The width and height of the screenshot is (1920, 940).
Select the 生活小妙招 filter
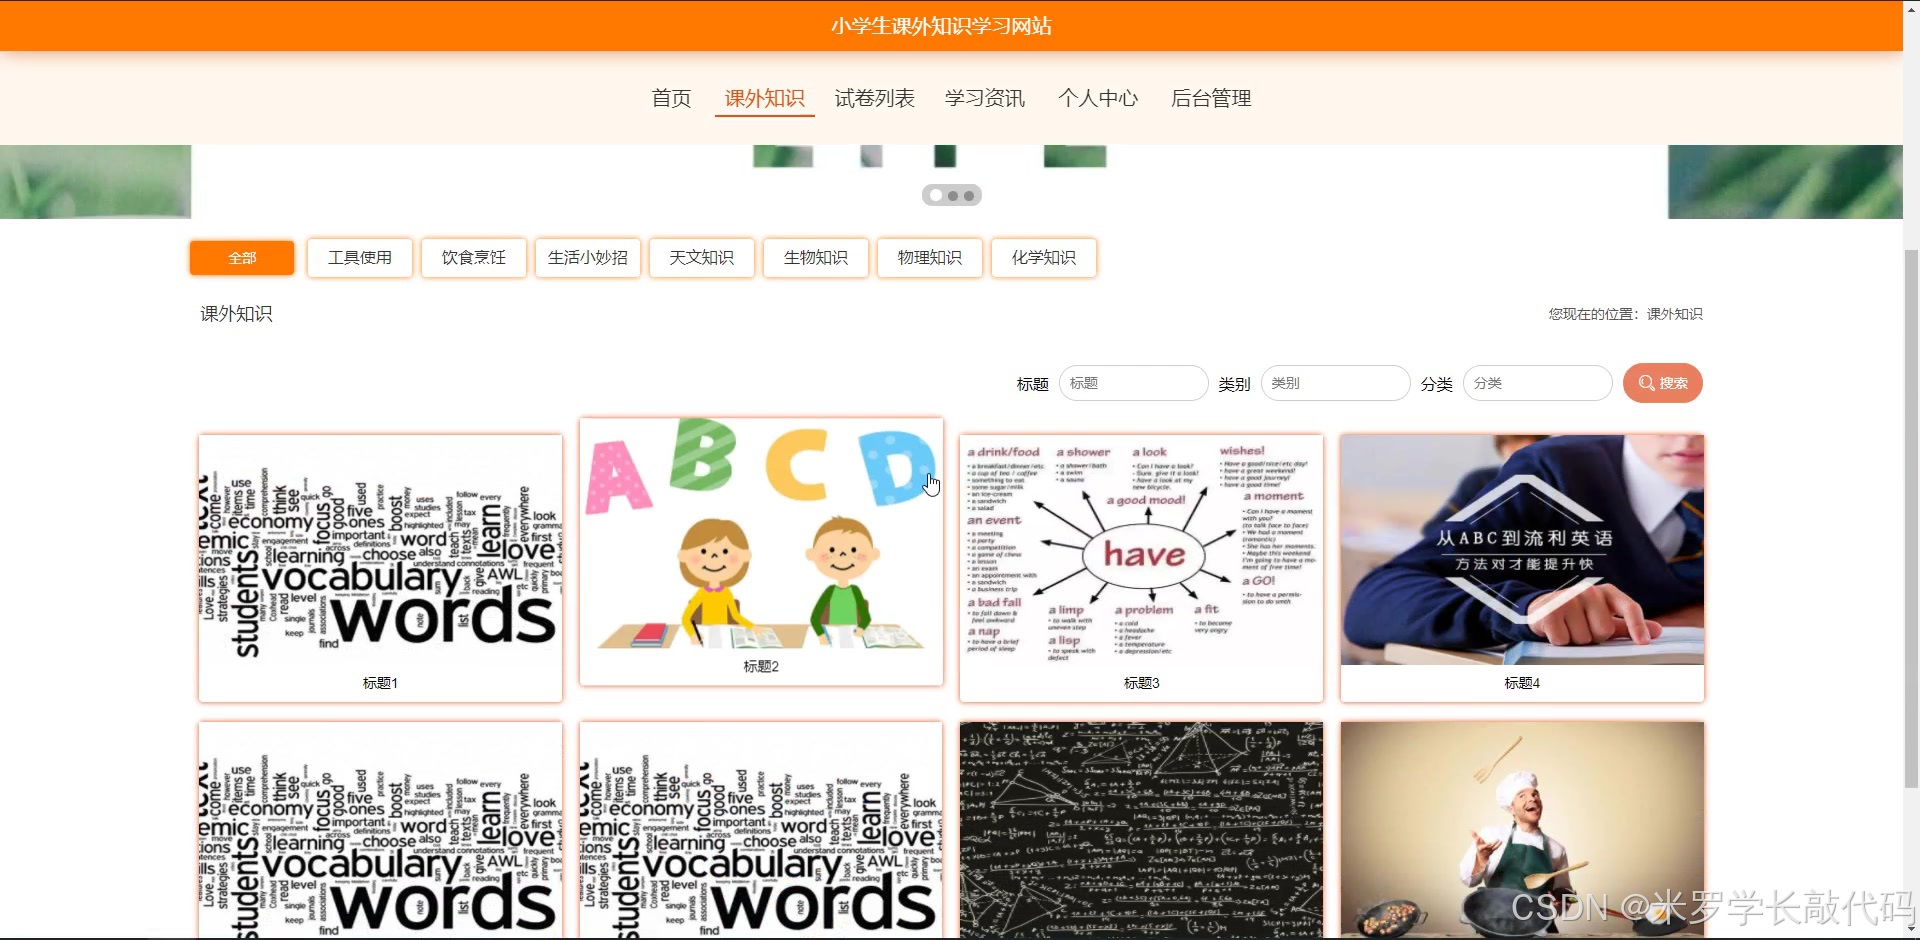tap(587, 257)
